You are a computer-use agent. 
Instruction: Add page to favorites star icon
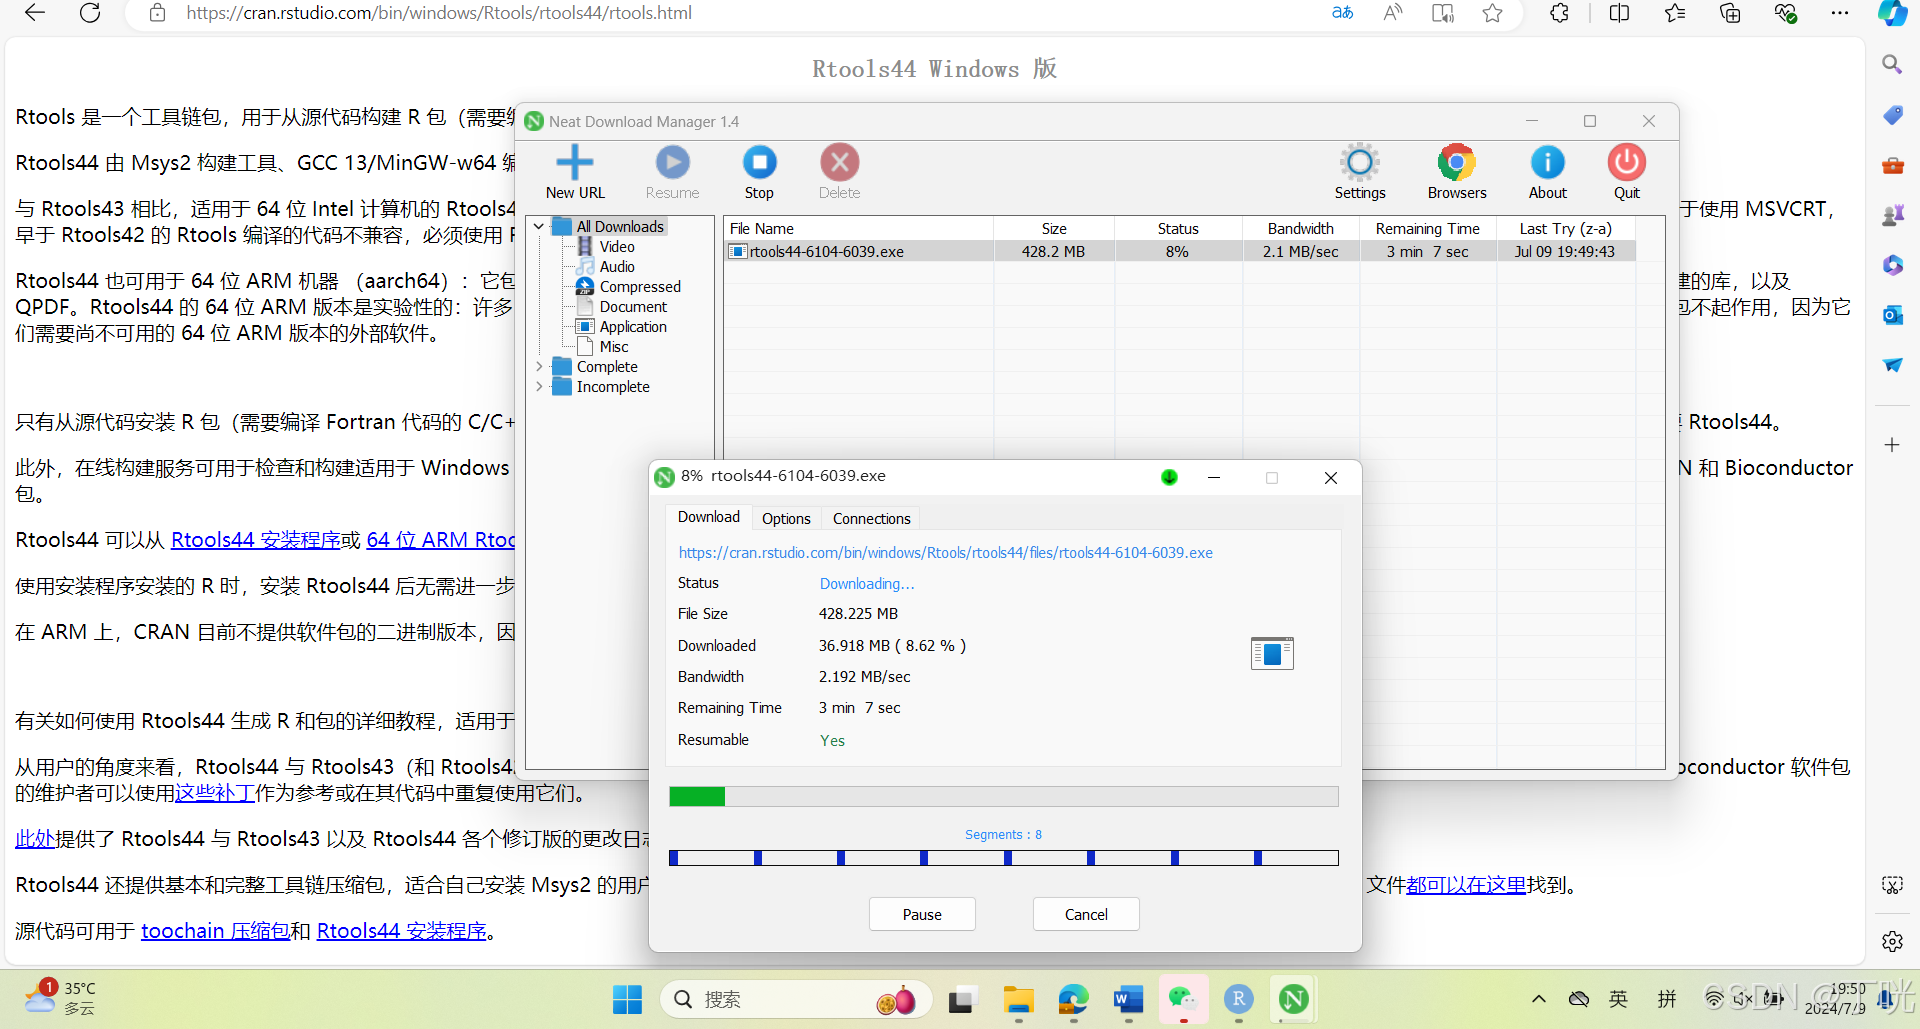1492,13
